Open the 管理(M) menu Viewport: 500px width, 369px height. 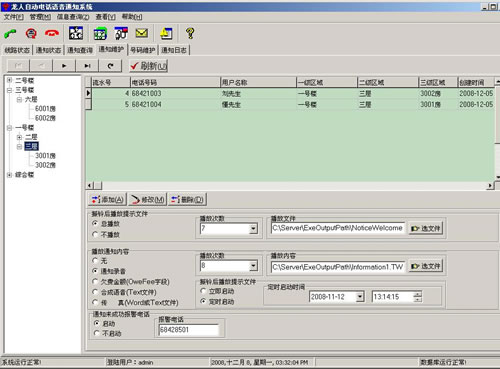40,17
